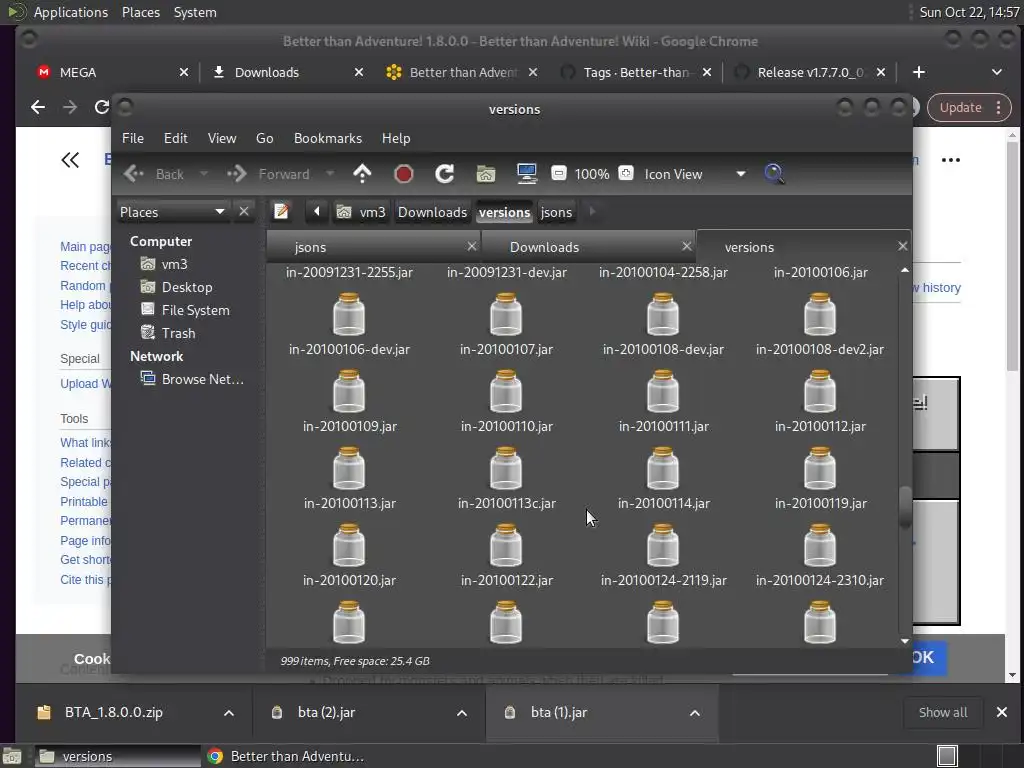Open the Icon View mode dropdown
Image resolution: width=1024 pixels, height=768 pixels.
point(695,174)
